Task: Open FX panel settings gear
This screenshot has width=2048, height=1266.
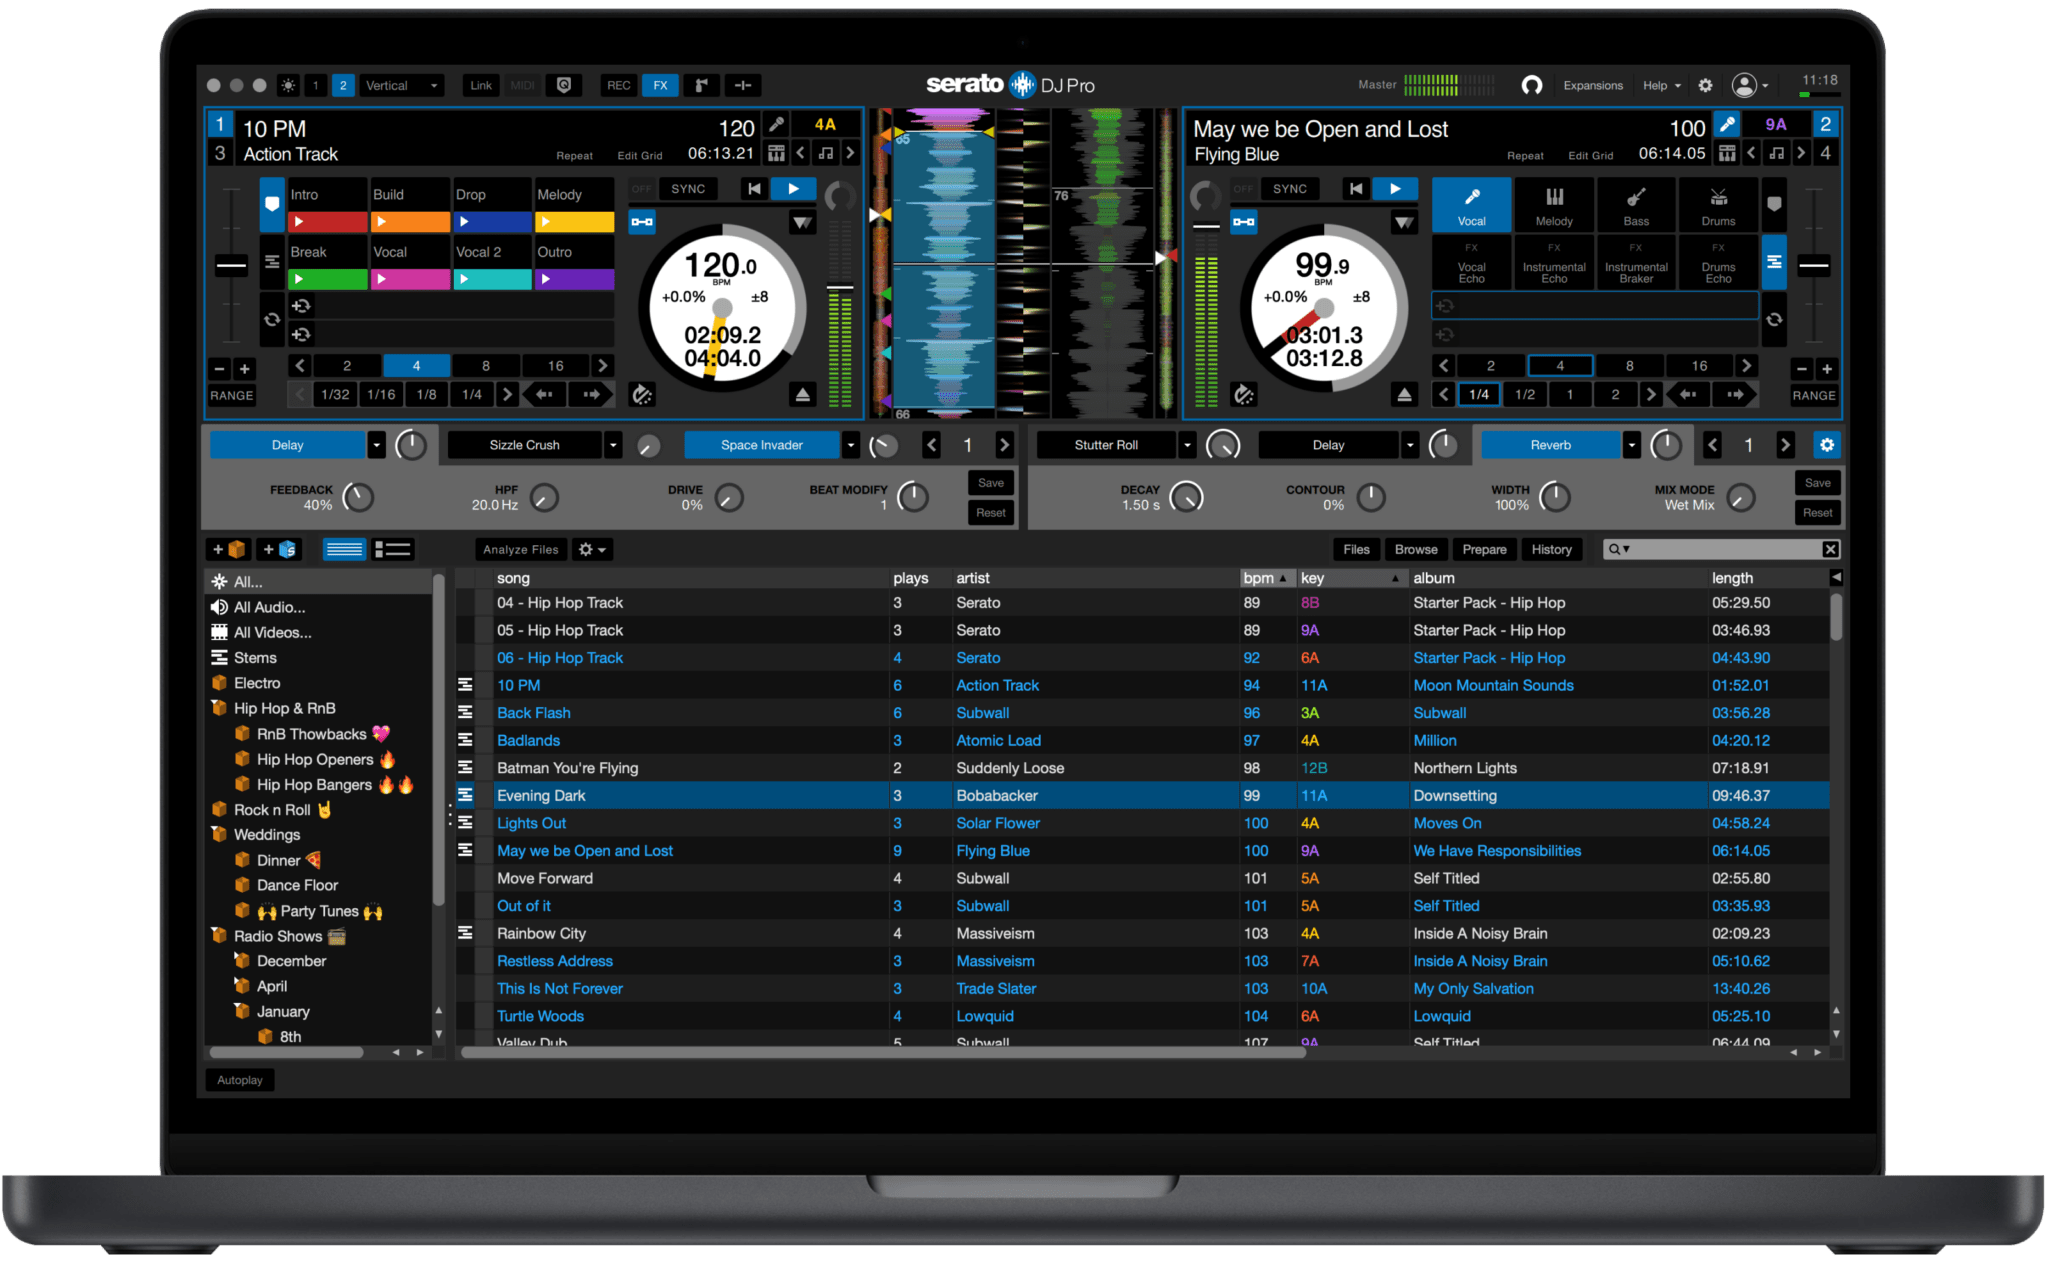Action: [x=1827, y=445]
